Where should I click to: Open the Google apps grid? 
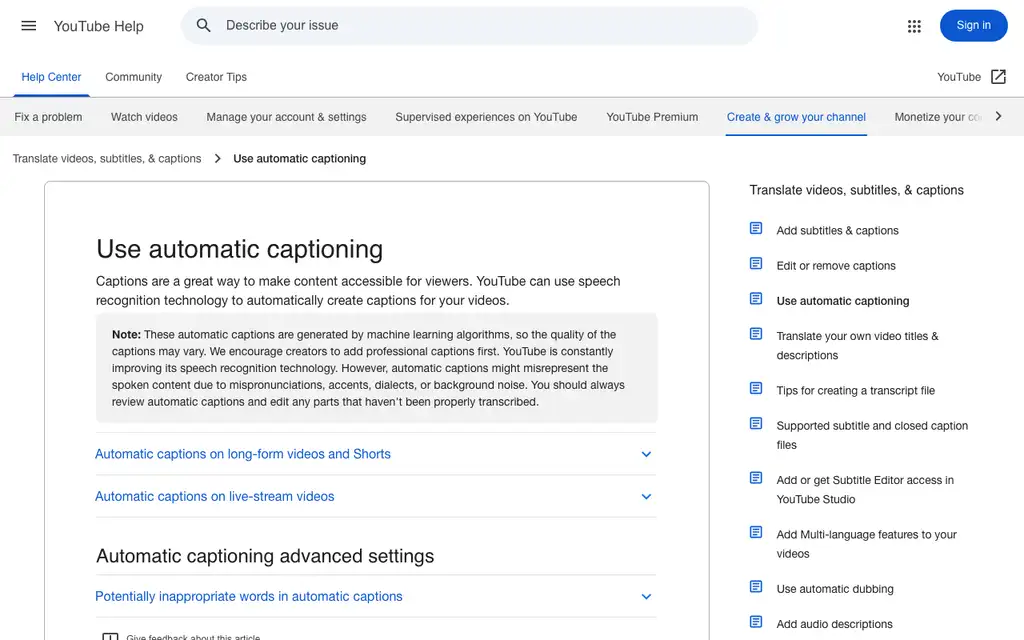point(914,26)
